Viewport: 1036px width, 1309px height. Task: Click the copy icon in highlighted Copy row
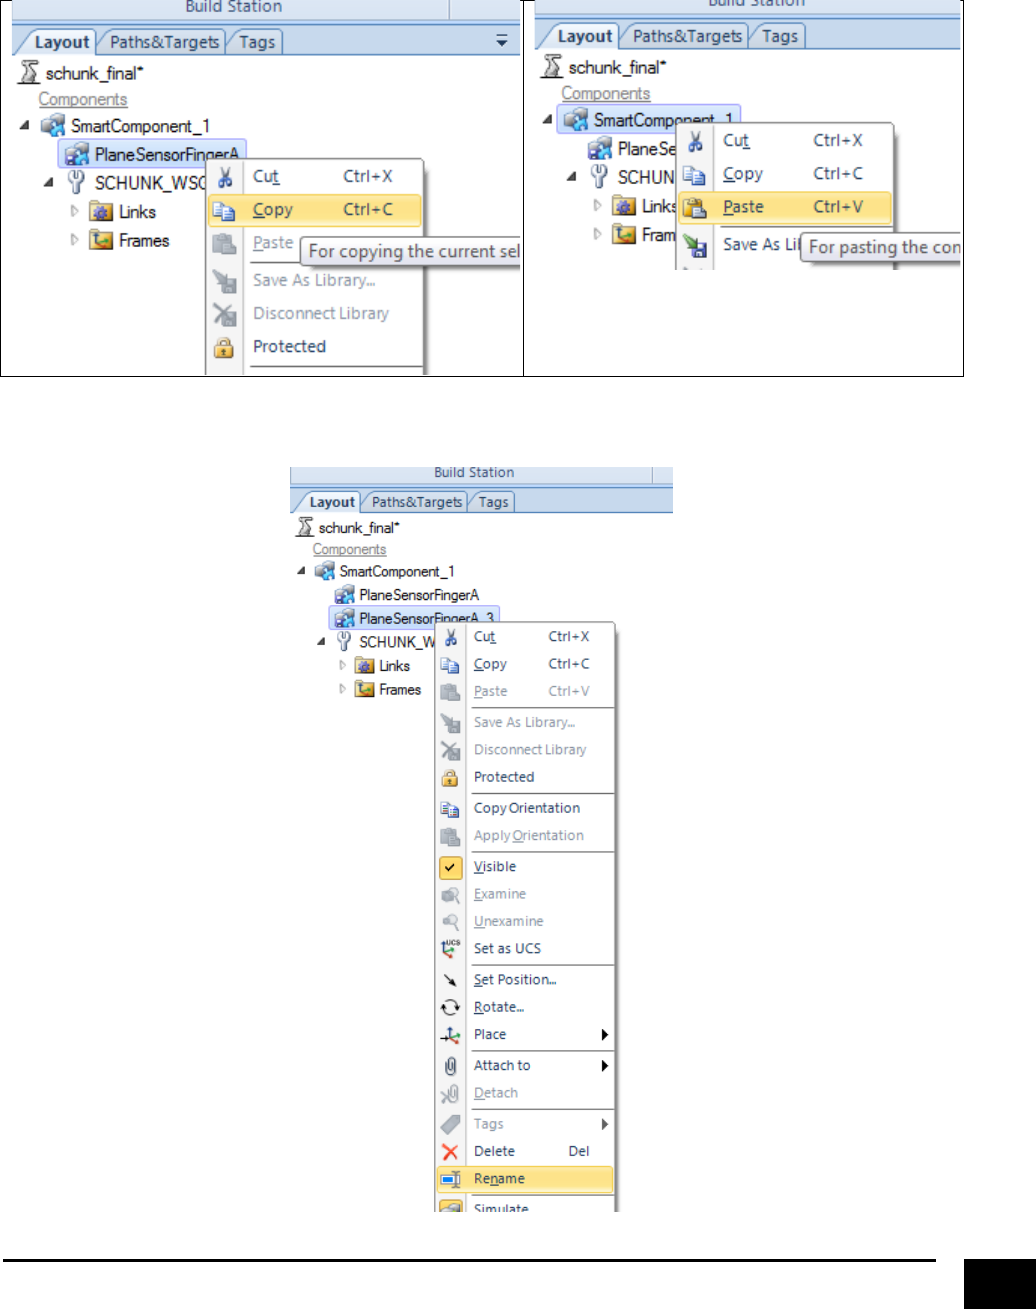tap(226, 211)
